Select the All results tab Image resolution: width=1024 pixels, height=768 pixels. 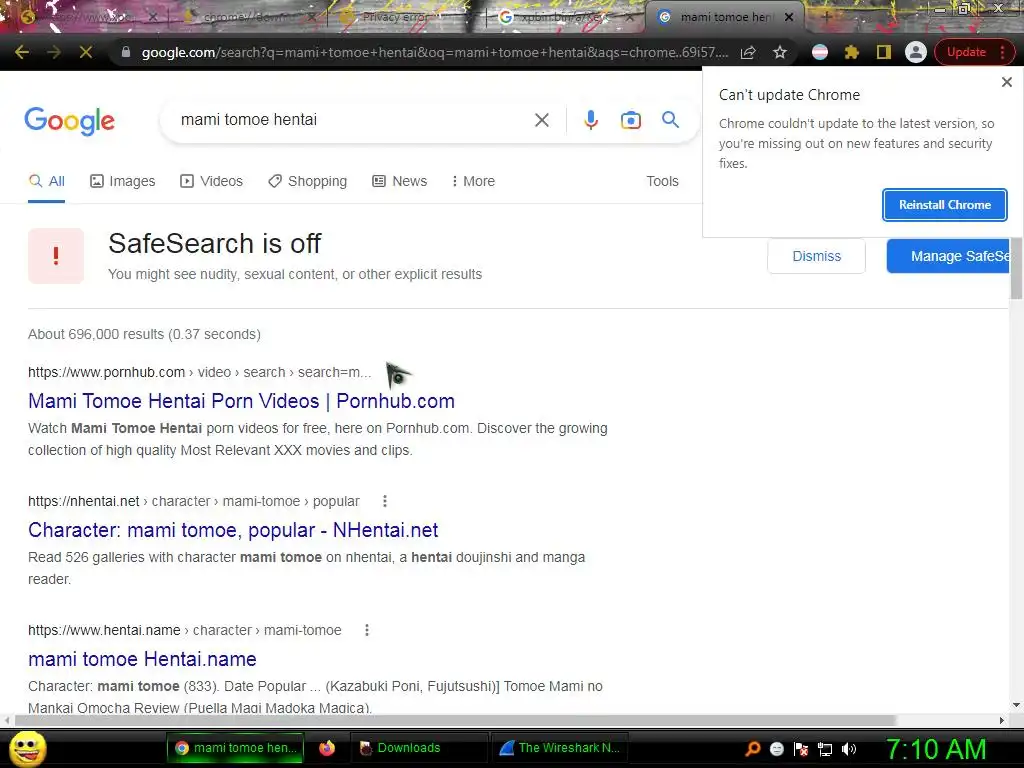pos(46,182)
